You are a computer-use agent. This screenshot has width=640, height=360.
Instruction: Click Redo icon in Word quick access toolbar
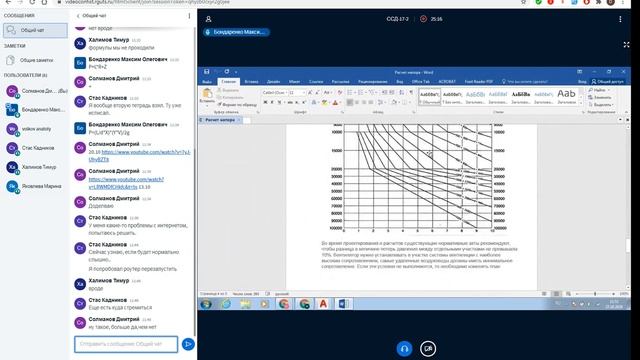pos(227,72)
